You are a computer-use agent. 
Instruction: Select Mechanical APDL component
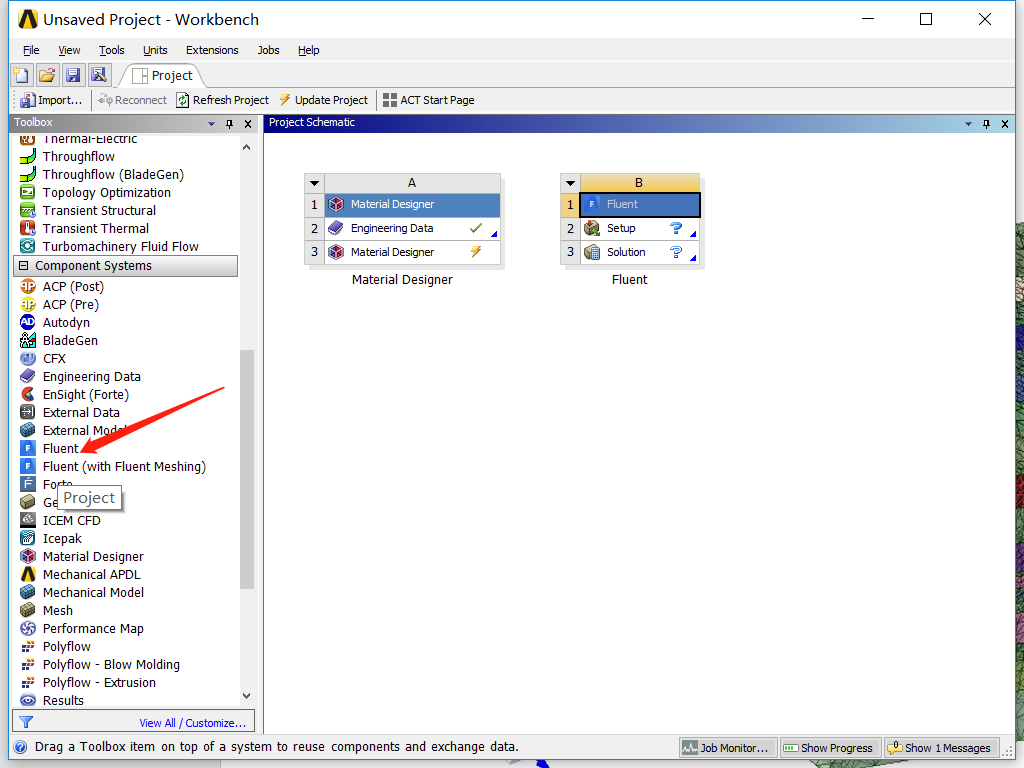click(x=91, y=575)
